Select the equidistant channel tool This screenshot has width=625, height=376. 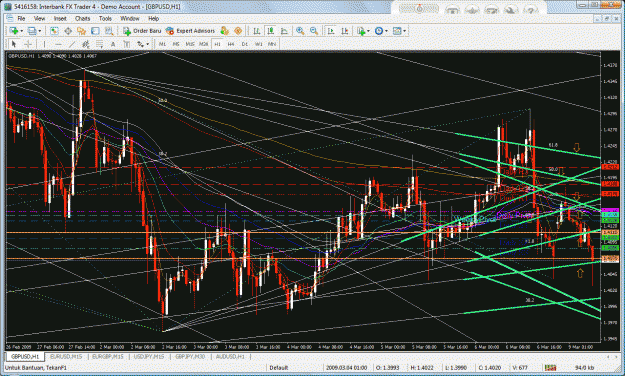pyautogui.click(x=85, y=44)
